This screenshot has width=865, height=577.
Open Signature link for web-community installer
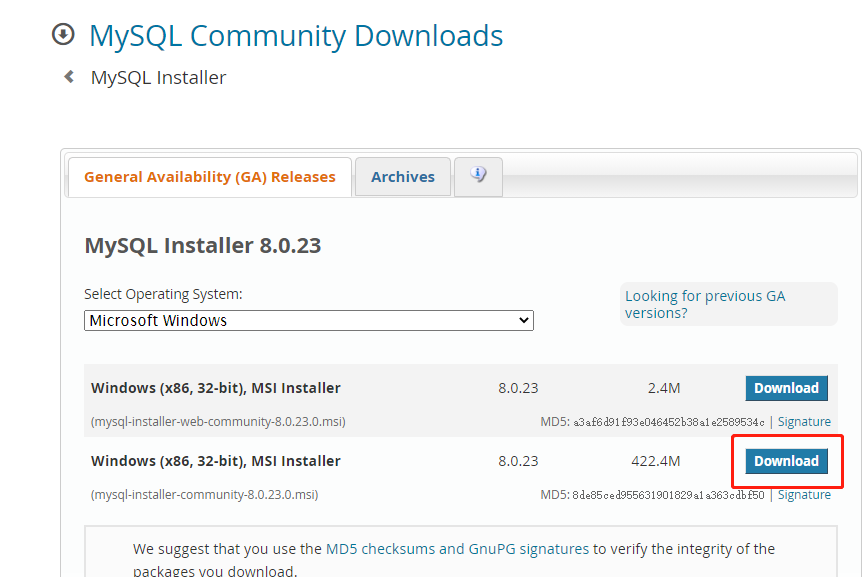(x=804, y=422)
